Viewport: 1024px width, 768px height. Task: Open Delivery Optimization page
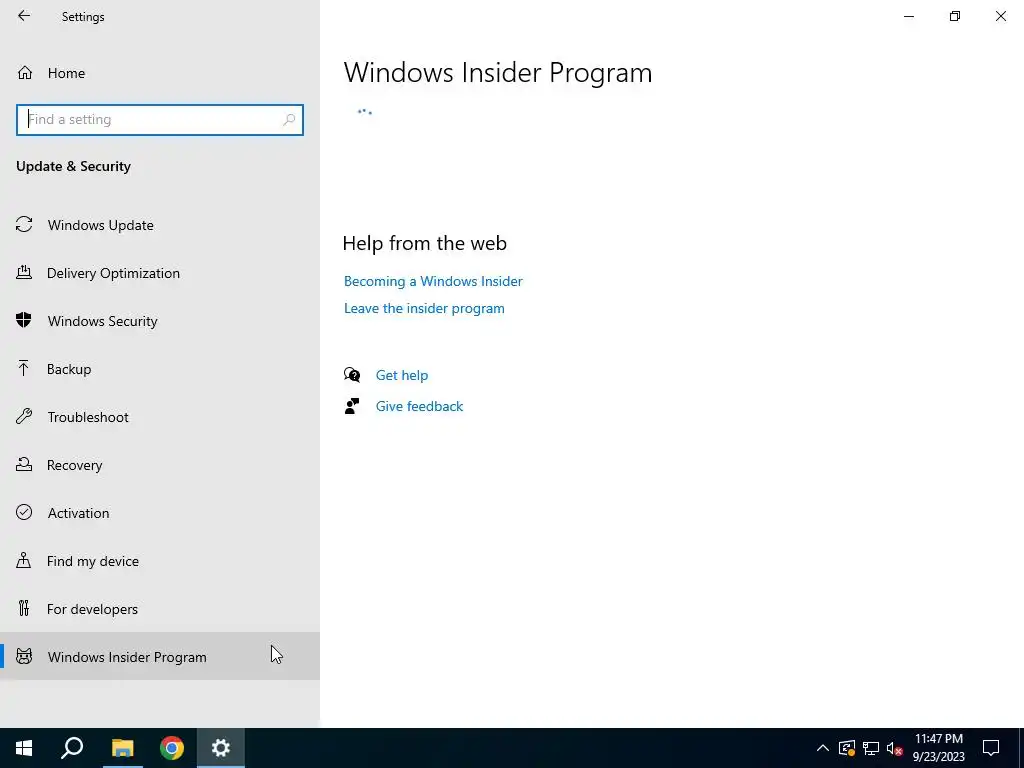(160, 273)
